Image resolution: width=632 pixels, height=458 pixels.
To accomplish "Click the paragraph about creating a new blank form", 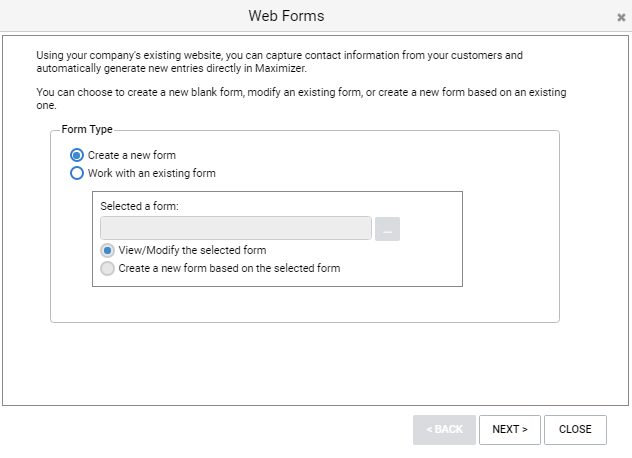I will [301, 99].
